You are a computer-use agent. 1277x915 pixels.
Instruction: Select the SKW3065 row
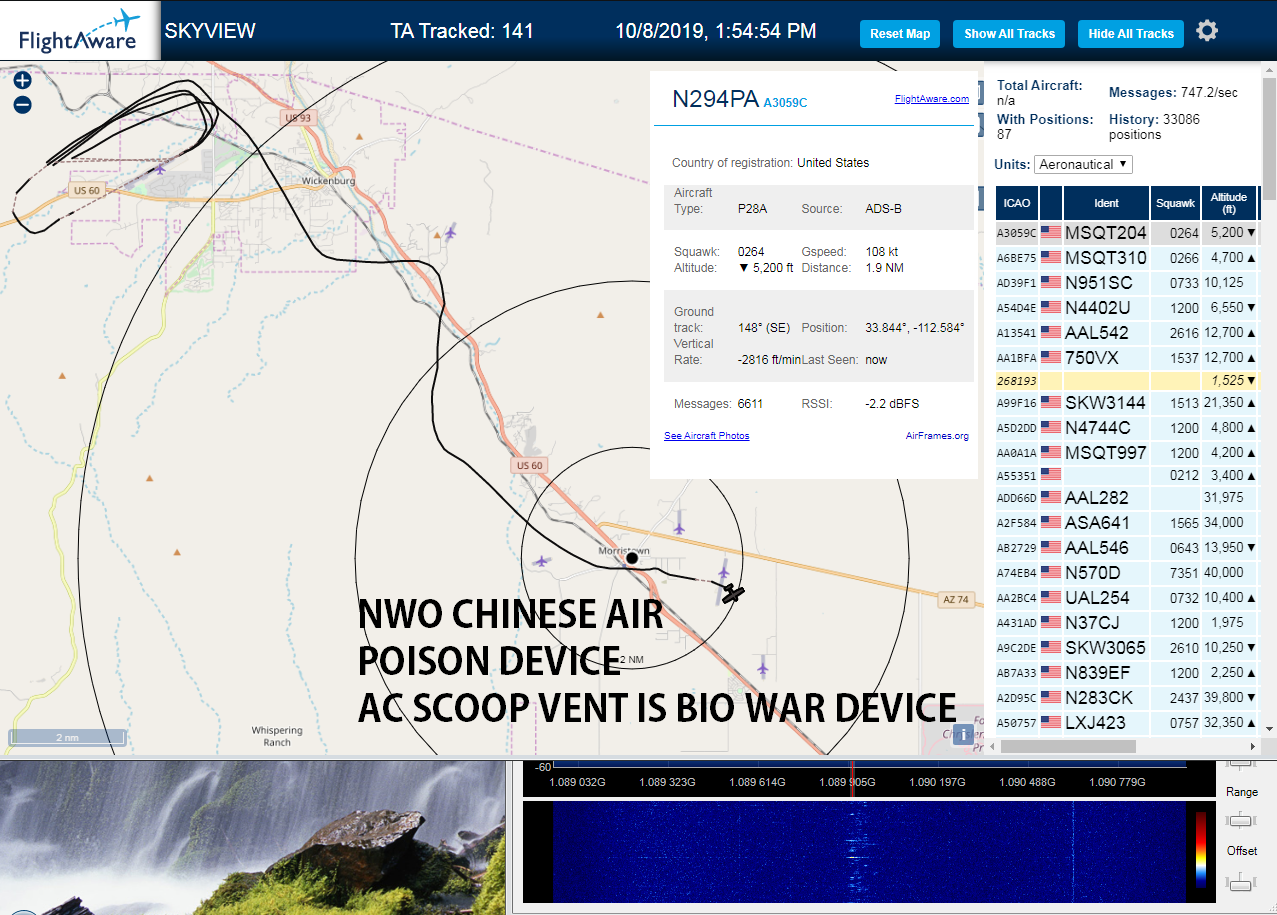coord(1126,647)
